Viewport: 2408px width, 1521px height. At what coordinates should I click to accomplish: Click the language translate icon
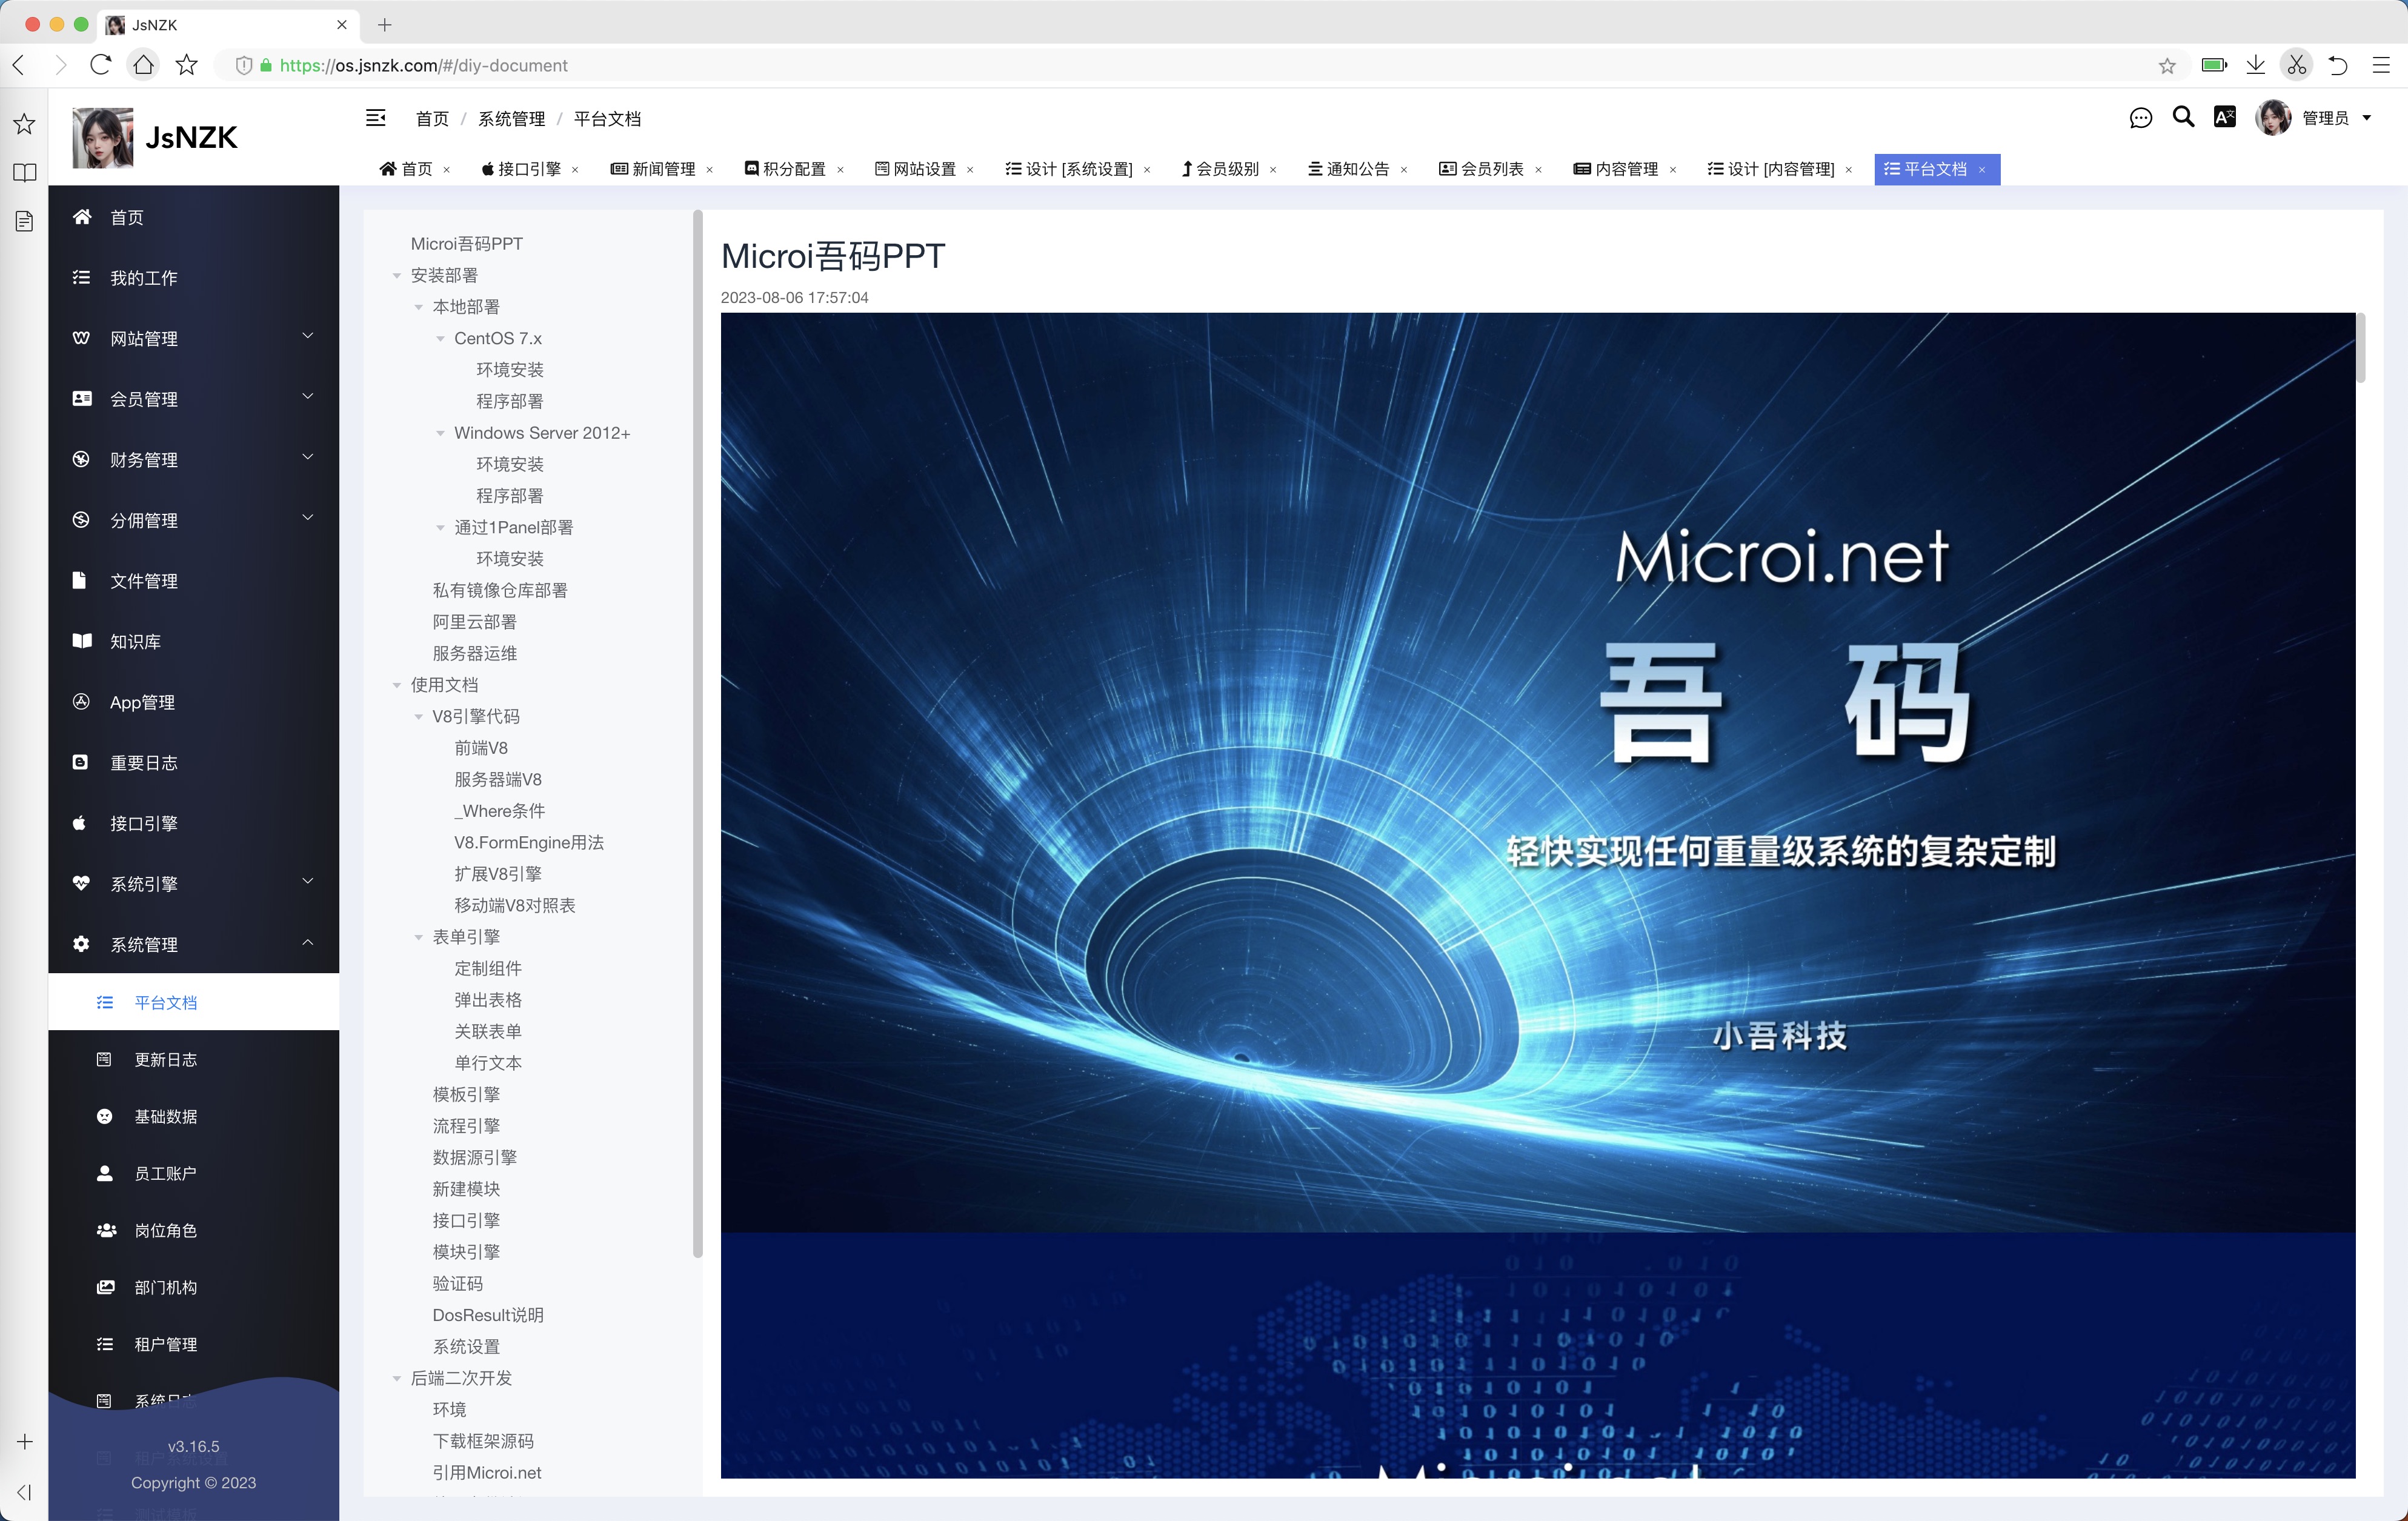2225,117
